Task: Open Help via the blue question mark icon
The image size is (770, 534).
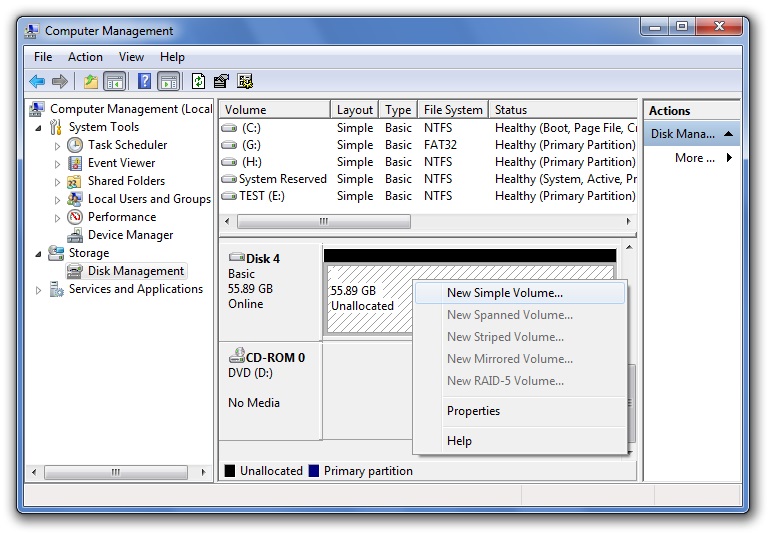Action: 145,82
